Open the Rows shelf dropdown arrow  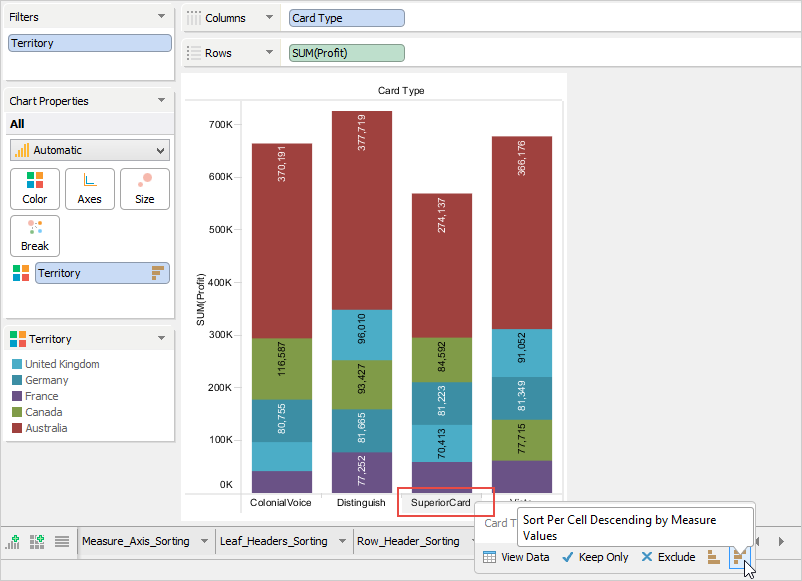tap(269, 53)
